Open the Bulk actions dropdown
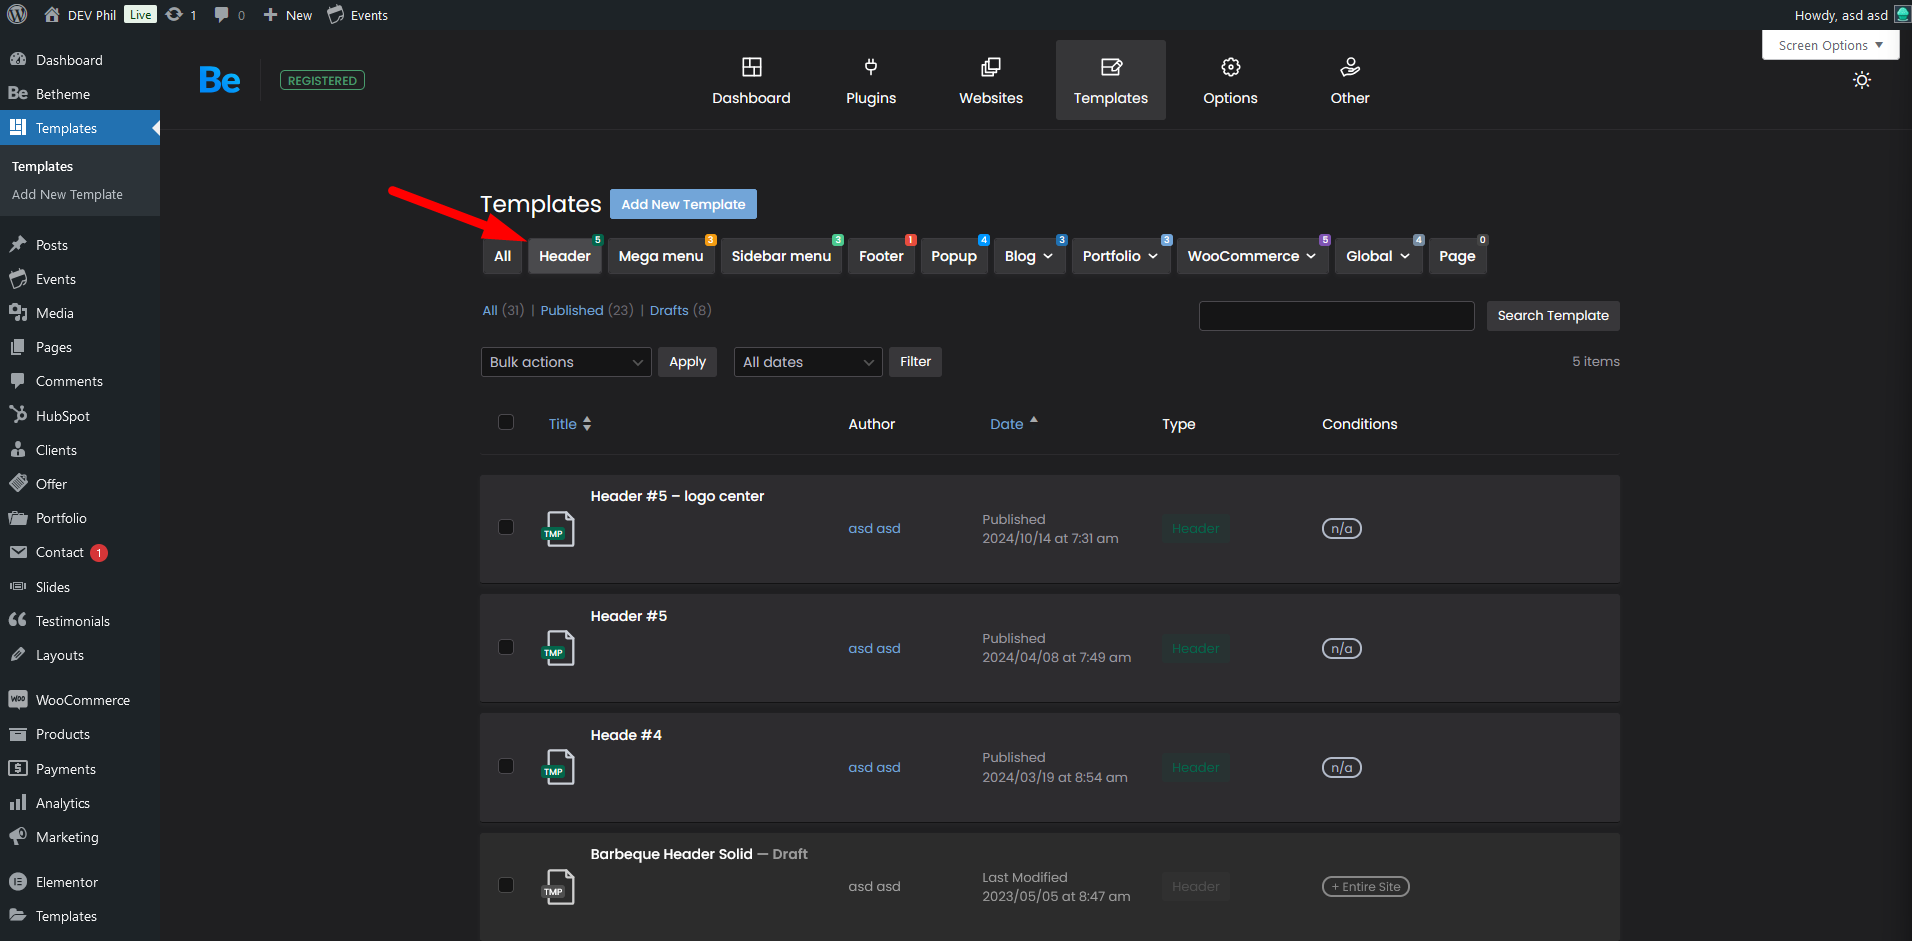The height and width of the screenshot is (941, 1912). pos(566,362)
